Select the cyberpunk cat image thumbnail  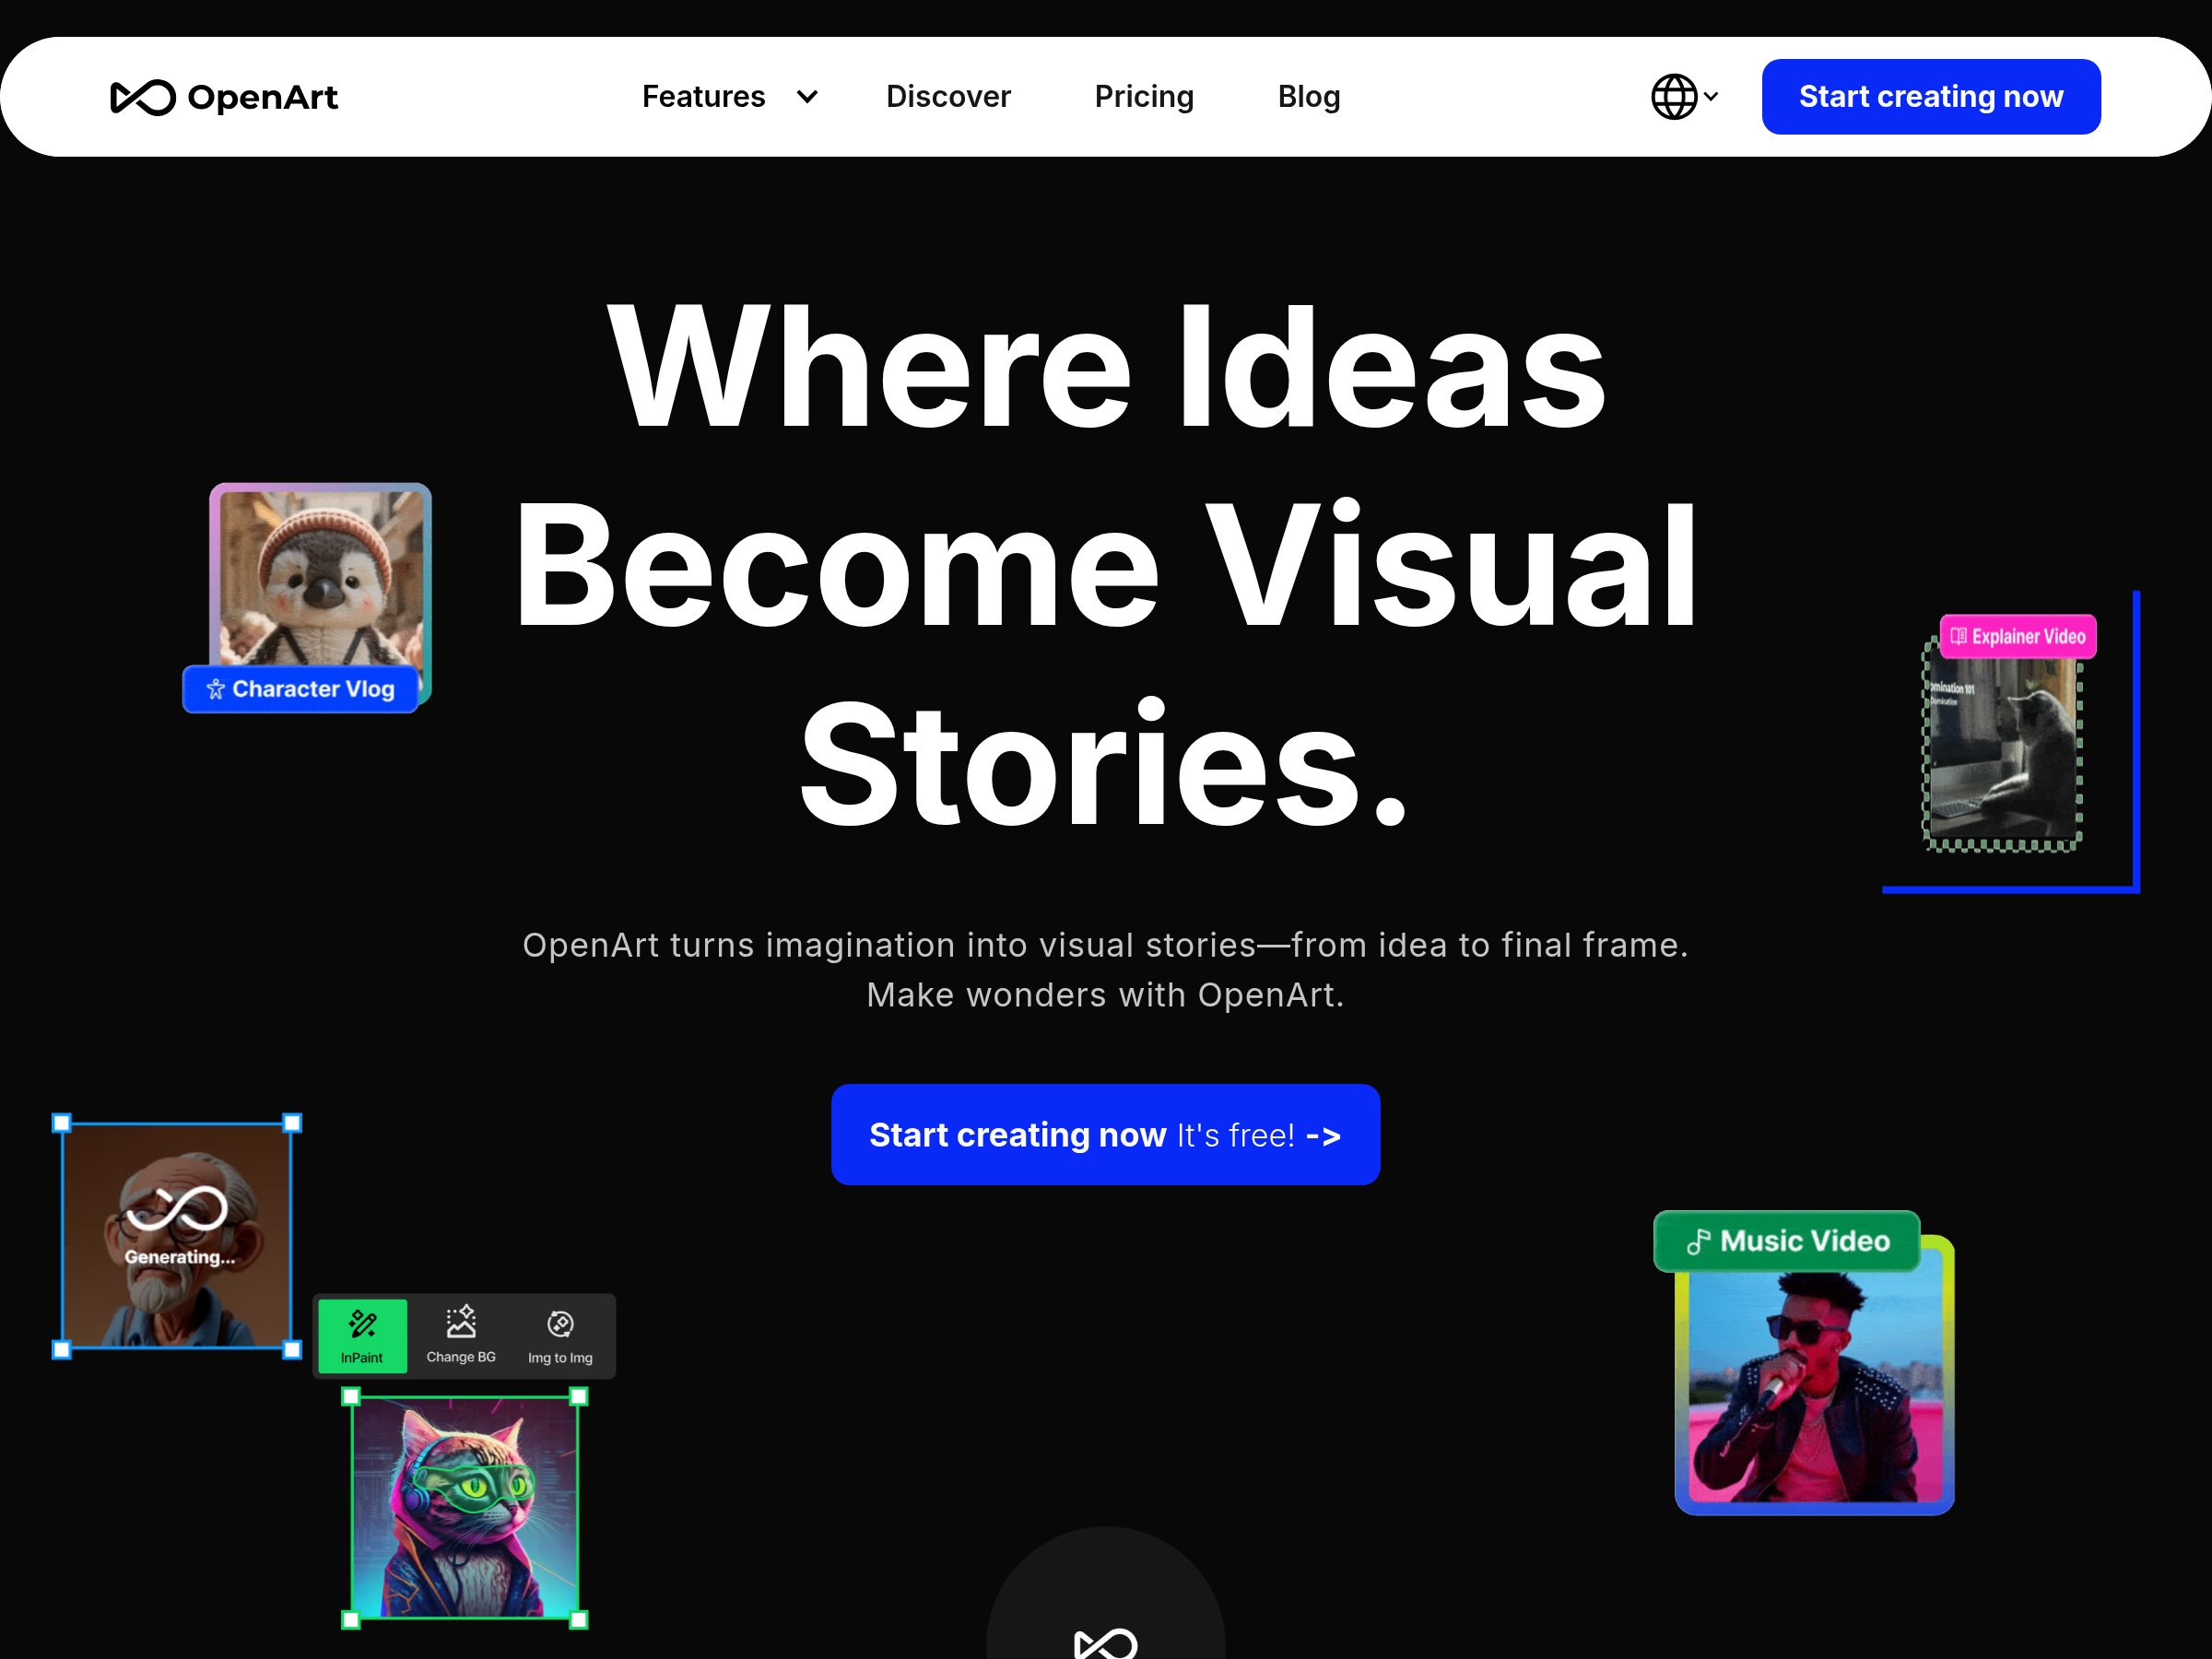465,1507
